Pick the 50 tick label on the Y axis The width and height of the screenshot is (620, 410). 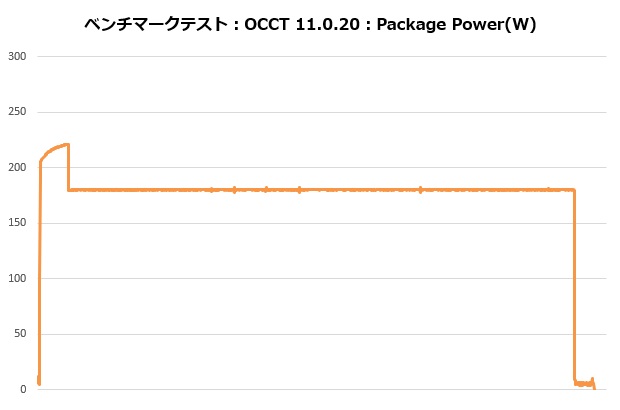20,334
